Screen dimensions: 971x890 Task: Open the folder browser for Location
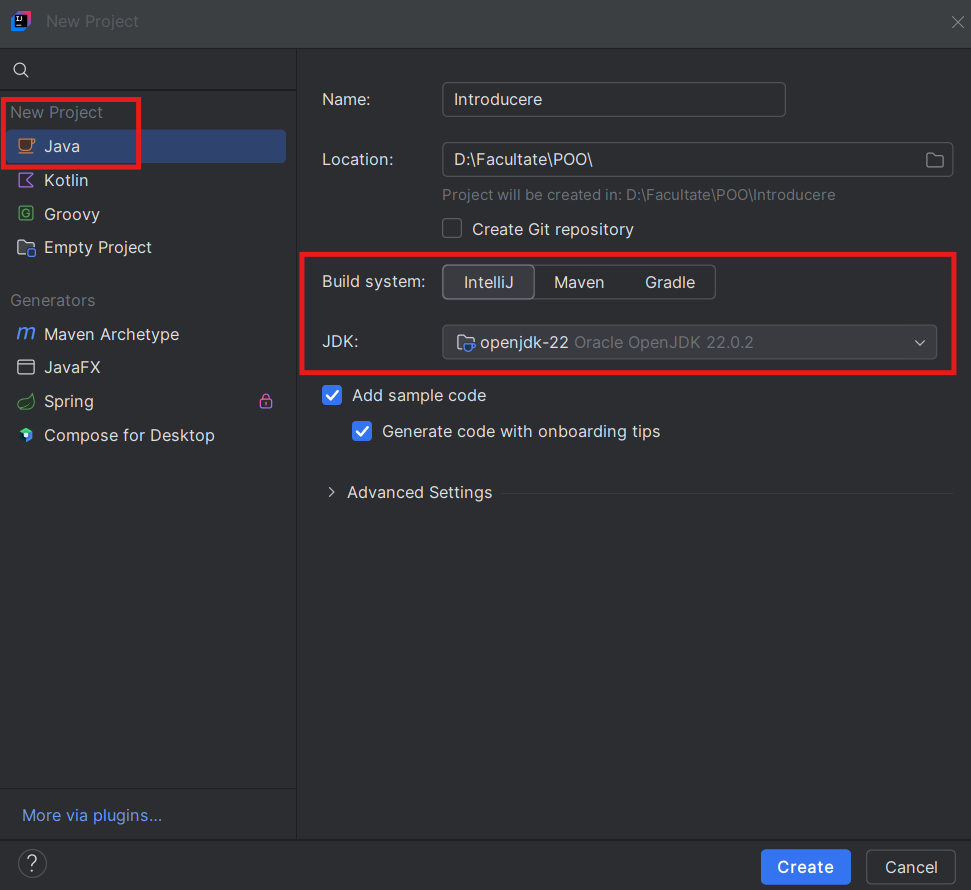[934, 159]
